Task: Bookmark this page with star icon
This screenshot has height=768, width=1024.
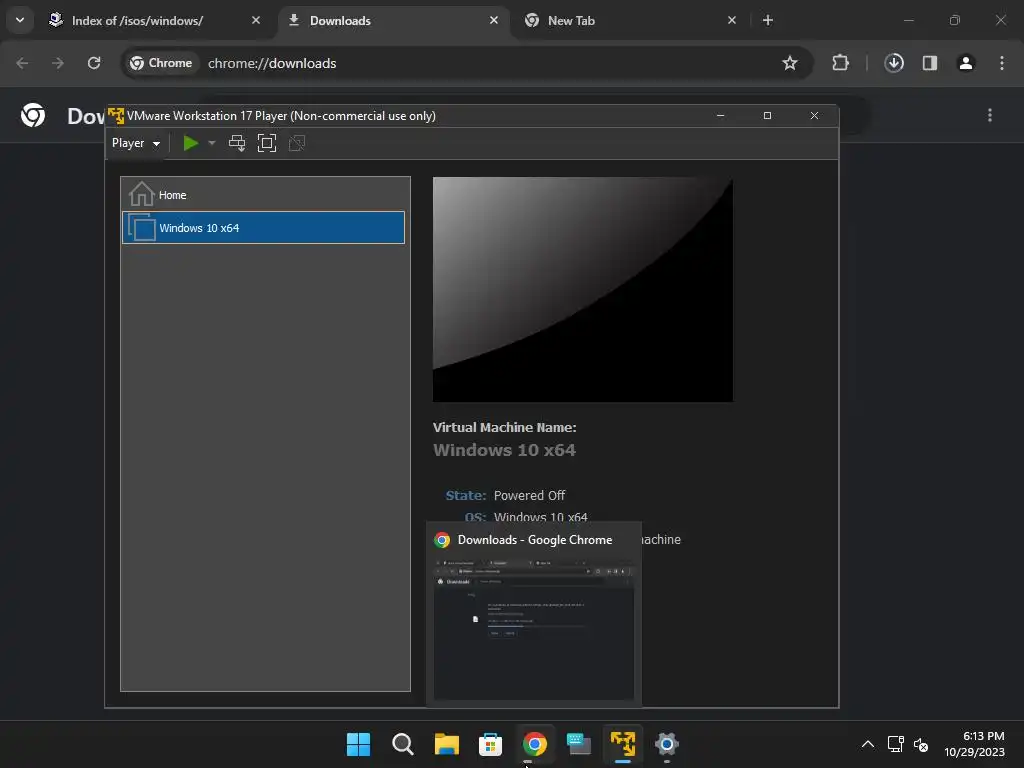Action: coord(790,63)
